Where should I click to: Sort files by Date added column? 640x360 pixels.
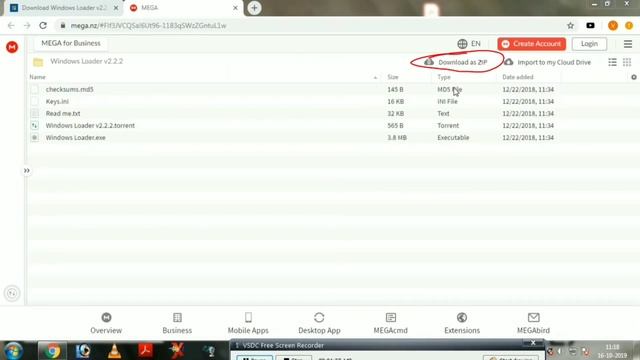click(x=518, y=77)
